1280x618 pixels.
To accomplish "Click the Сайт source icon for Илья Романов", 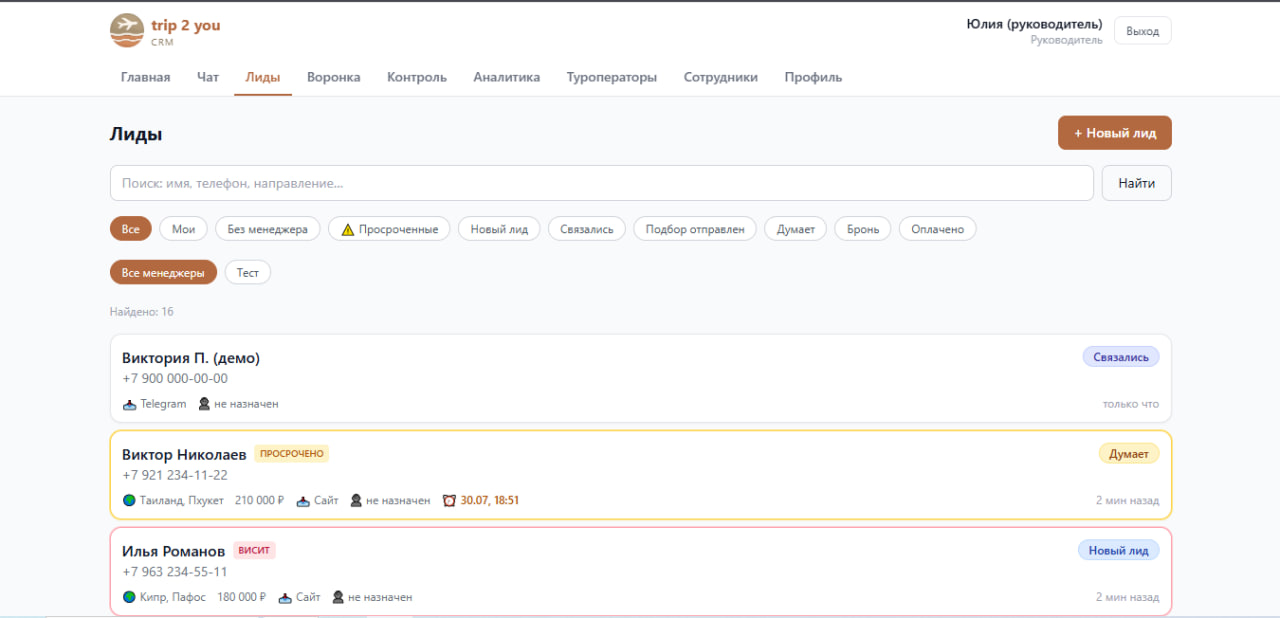I will [285, 597].
